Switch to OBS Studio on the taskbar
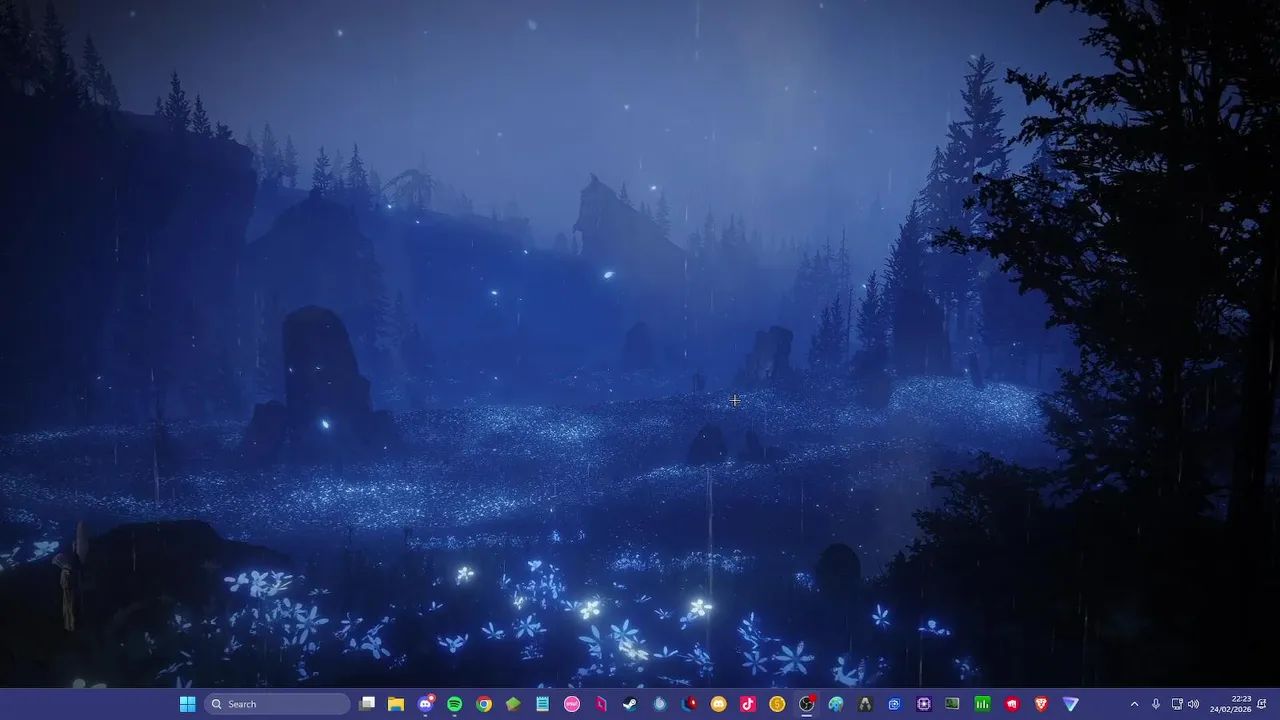1280x720 pixels. click(x=806, y=704)
